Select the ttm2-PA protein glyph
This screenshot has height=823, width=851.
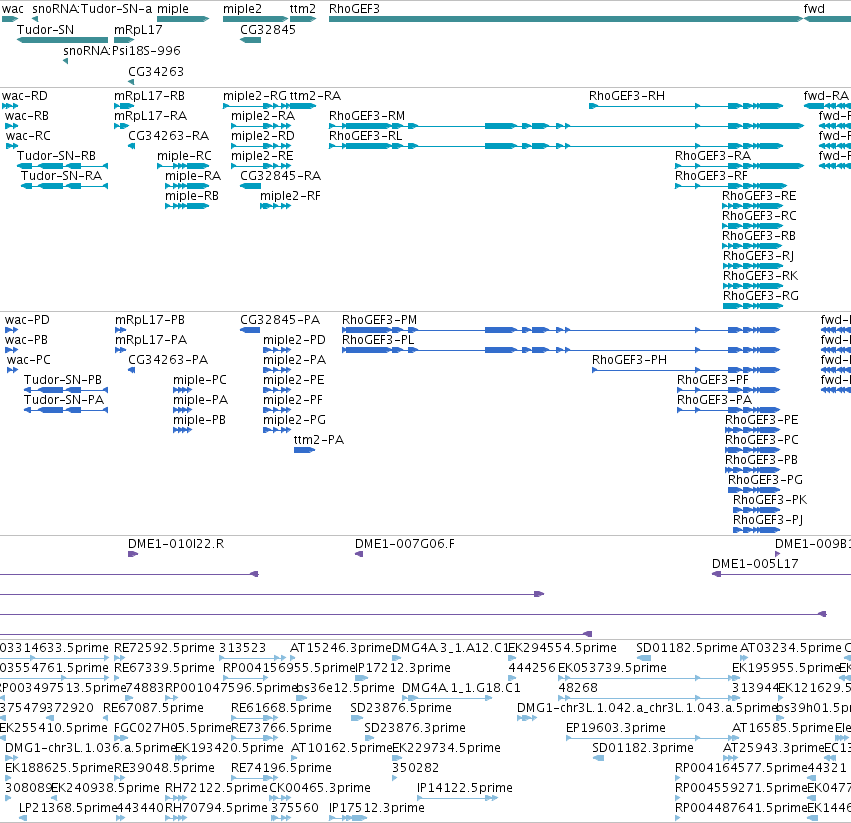304,450
